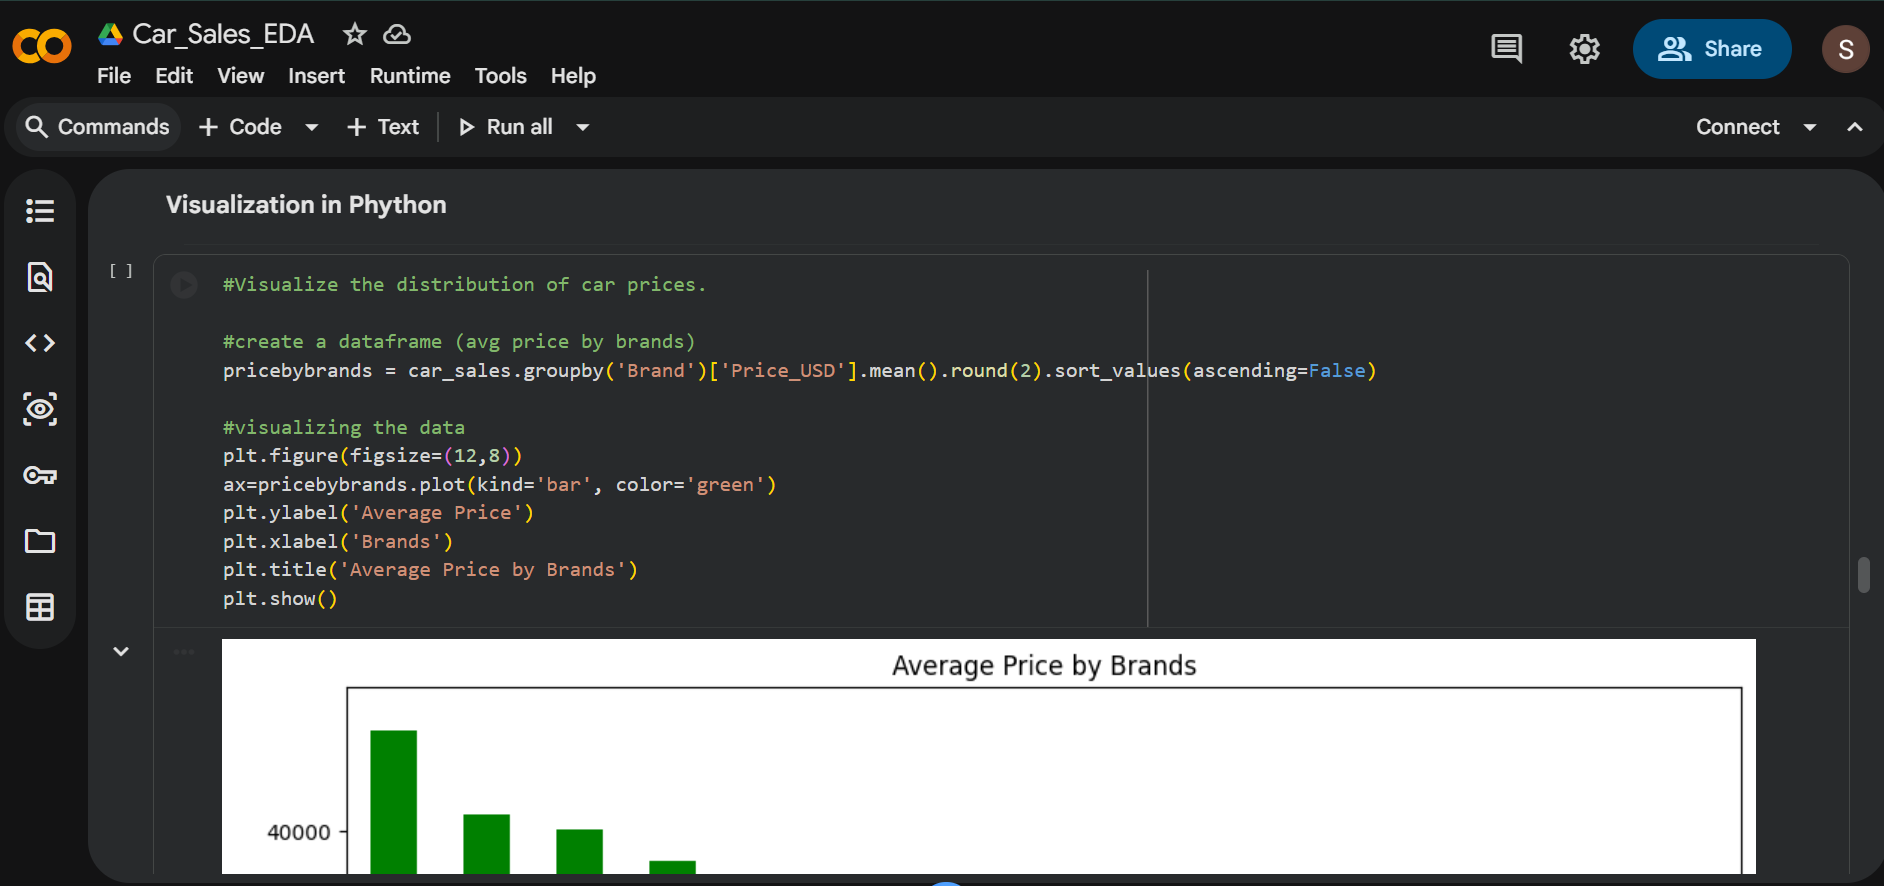Screen dimensions: 1884x886
Task: Open the account avatar S
Action: pyautogui.click(x=1845, y=49)
